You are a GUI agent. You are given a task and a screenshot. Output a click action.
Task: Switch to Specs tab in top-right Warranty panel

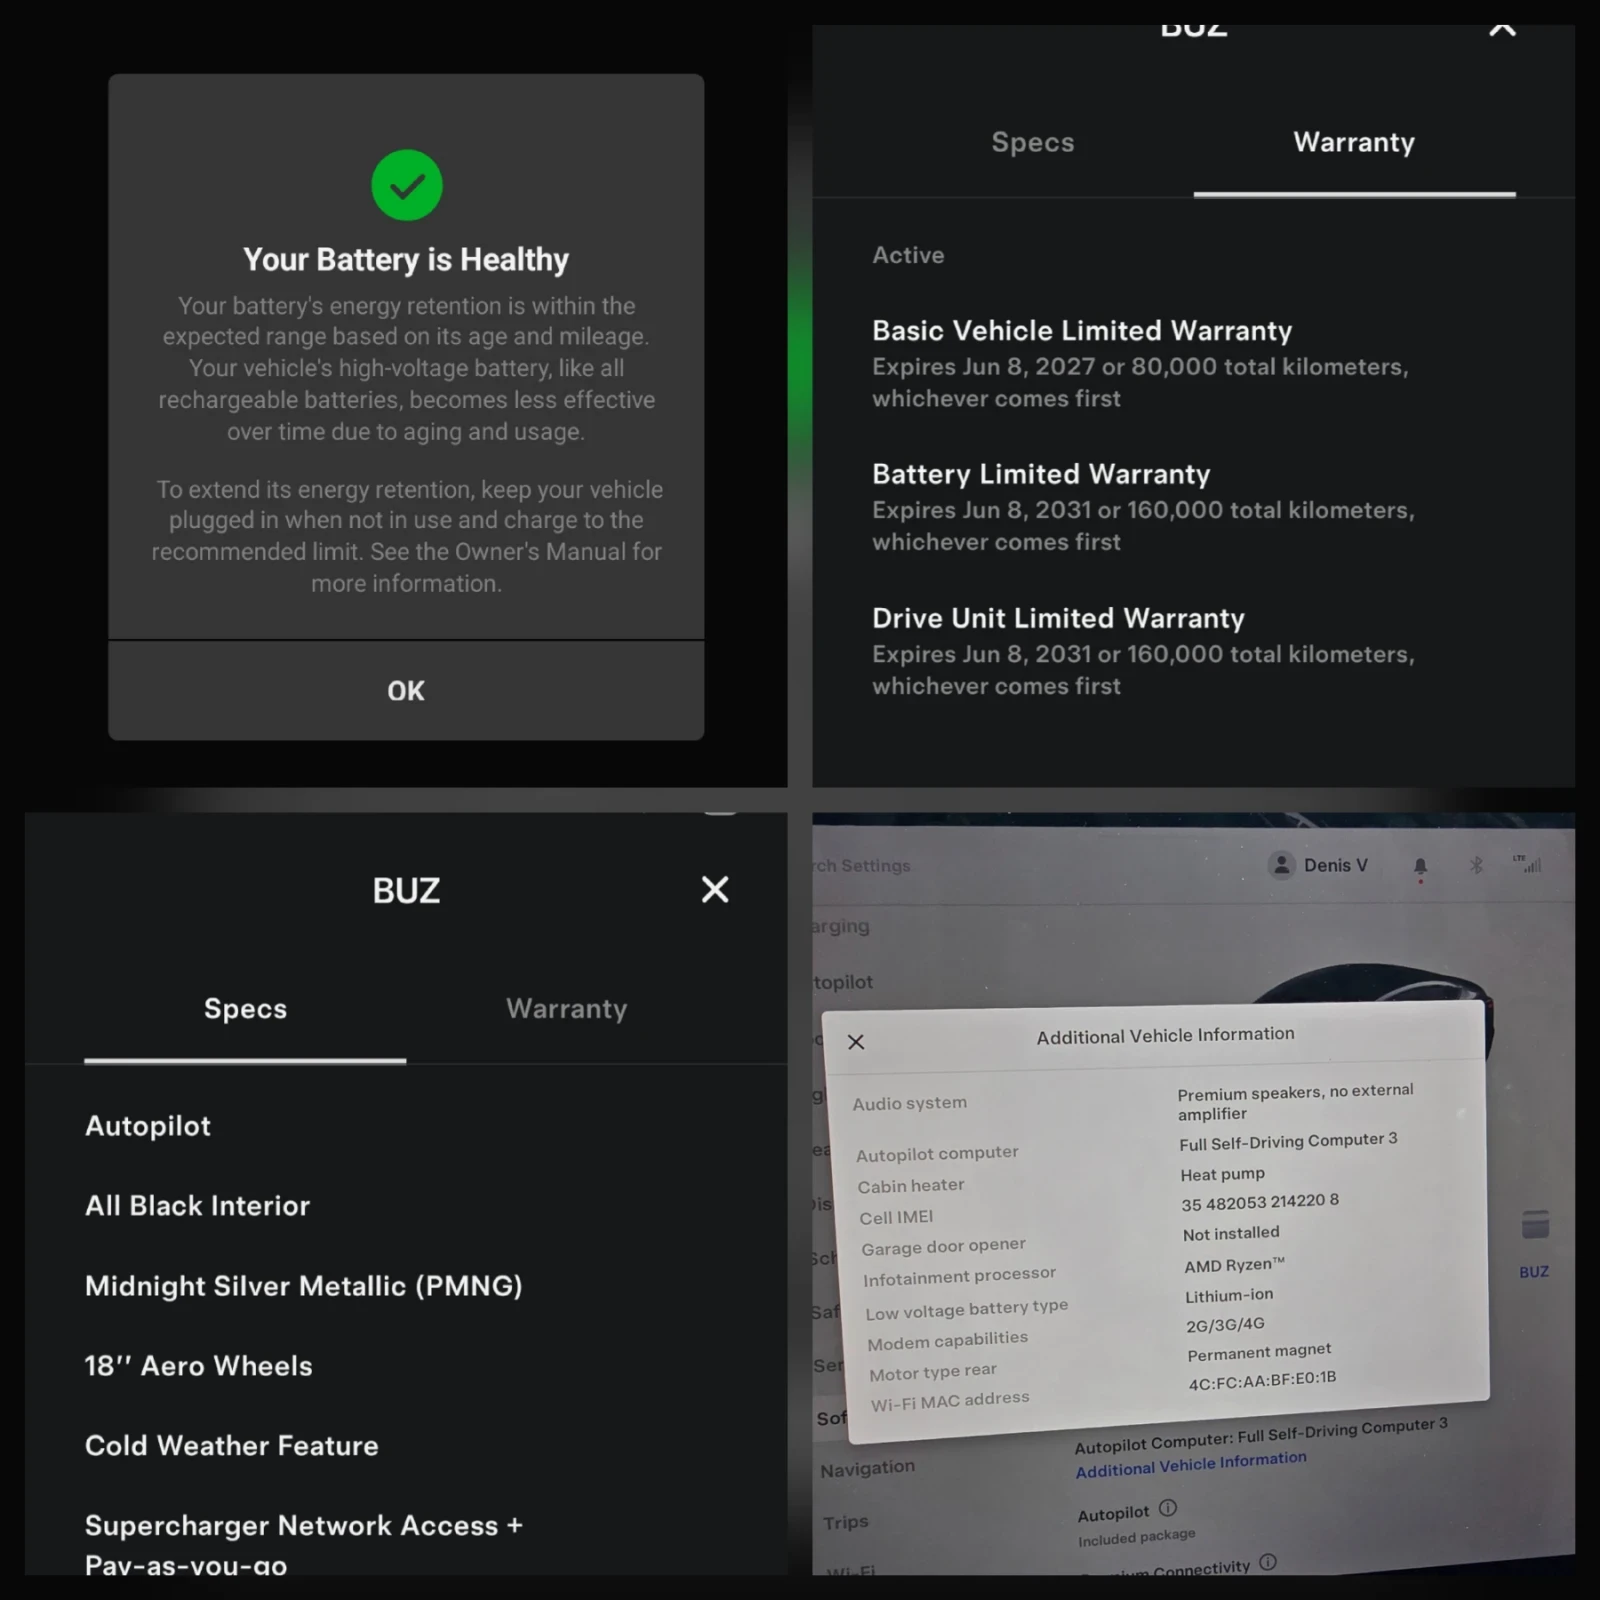click(1033, 142)
